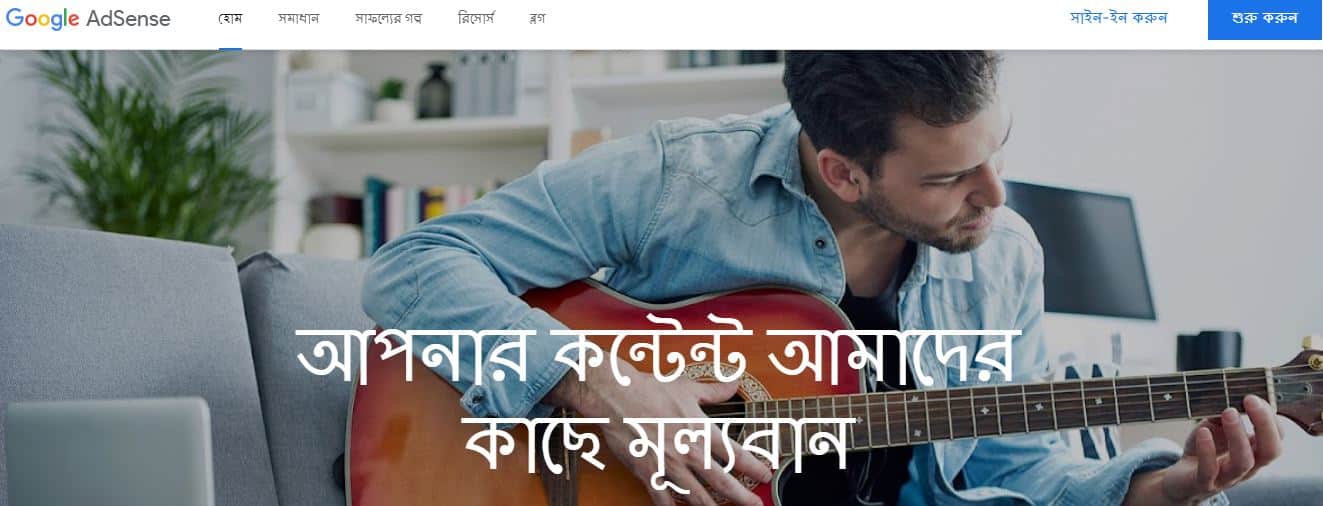Click the Google AdSense logo
This screenshot has height=506, width=1323.
(88, 19)
